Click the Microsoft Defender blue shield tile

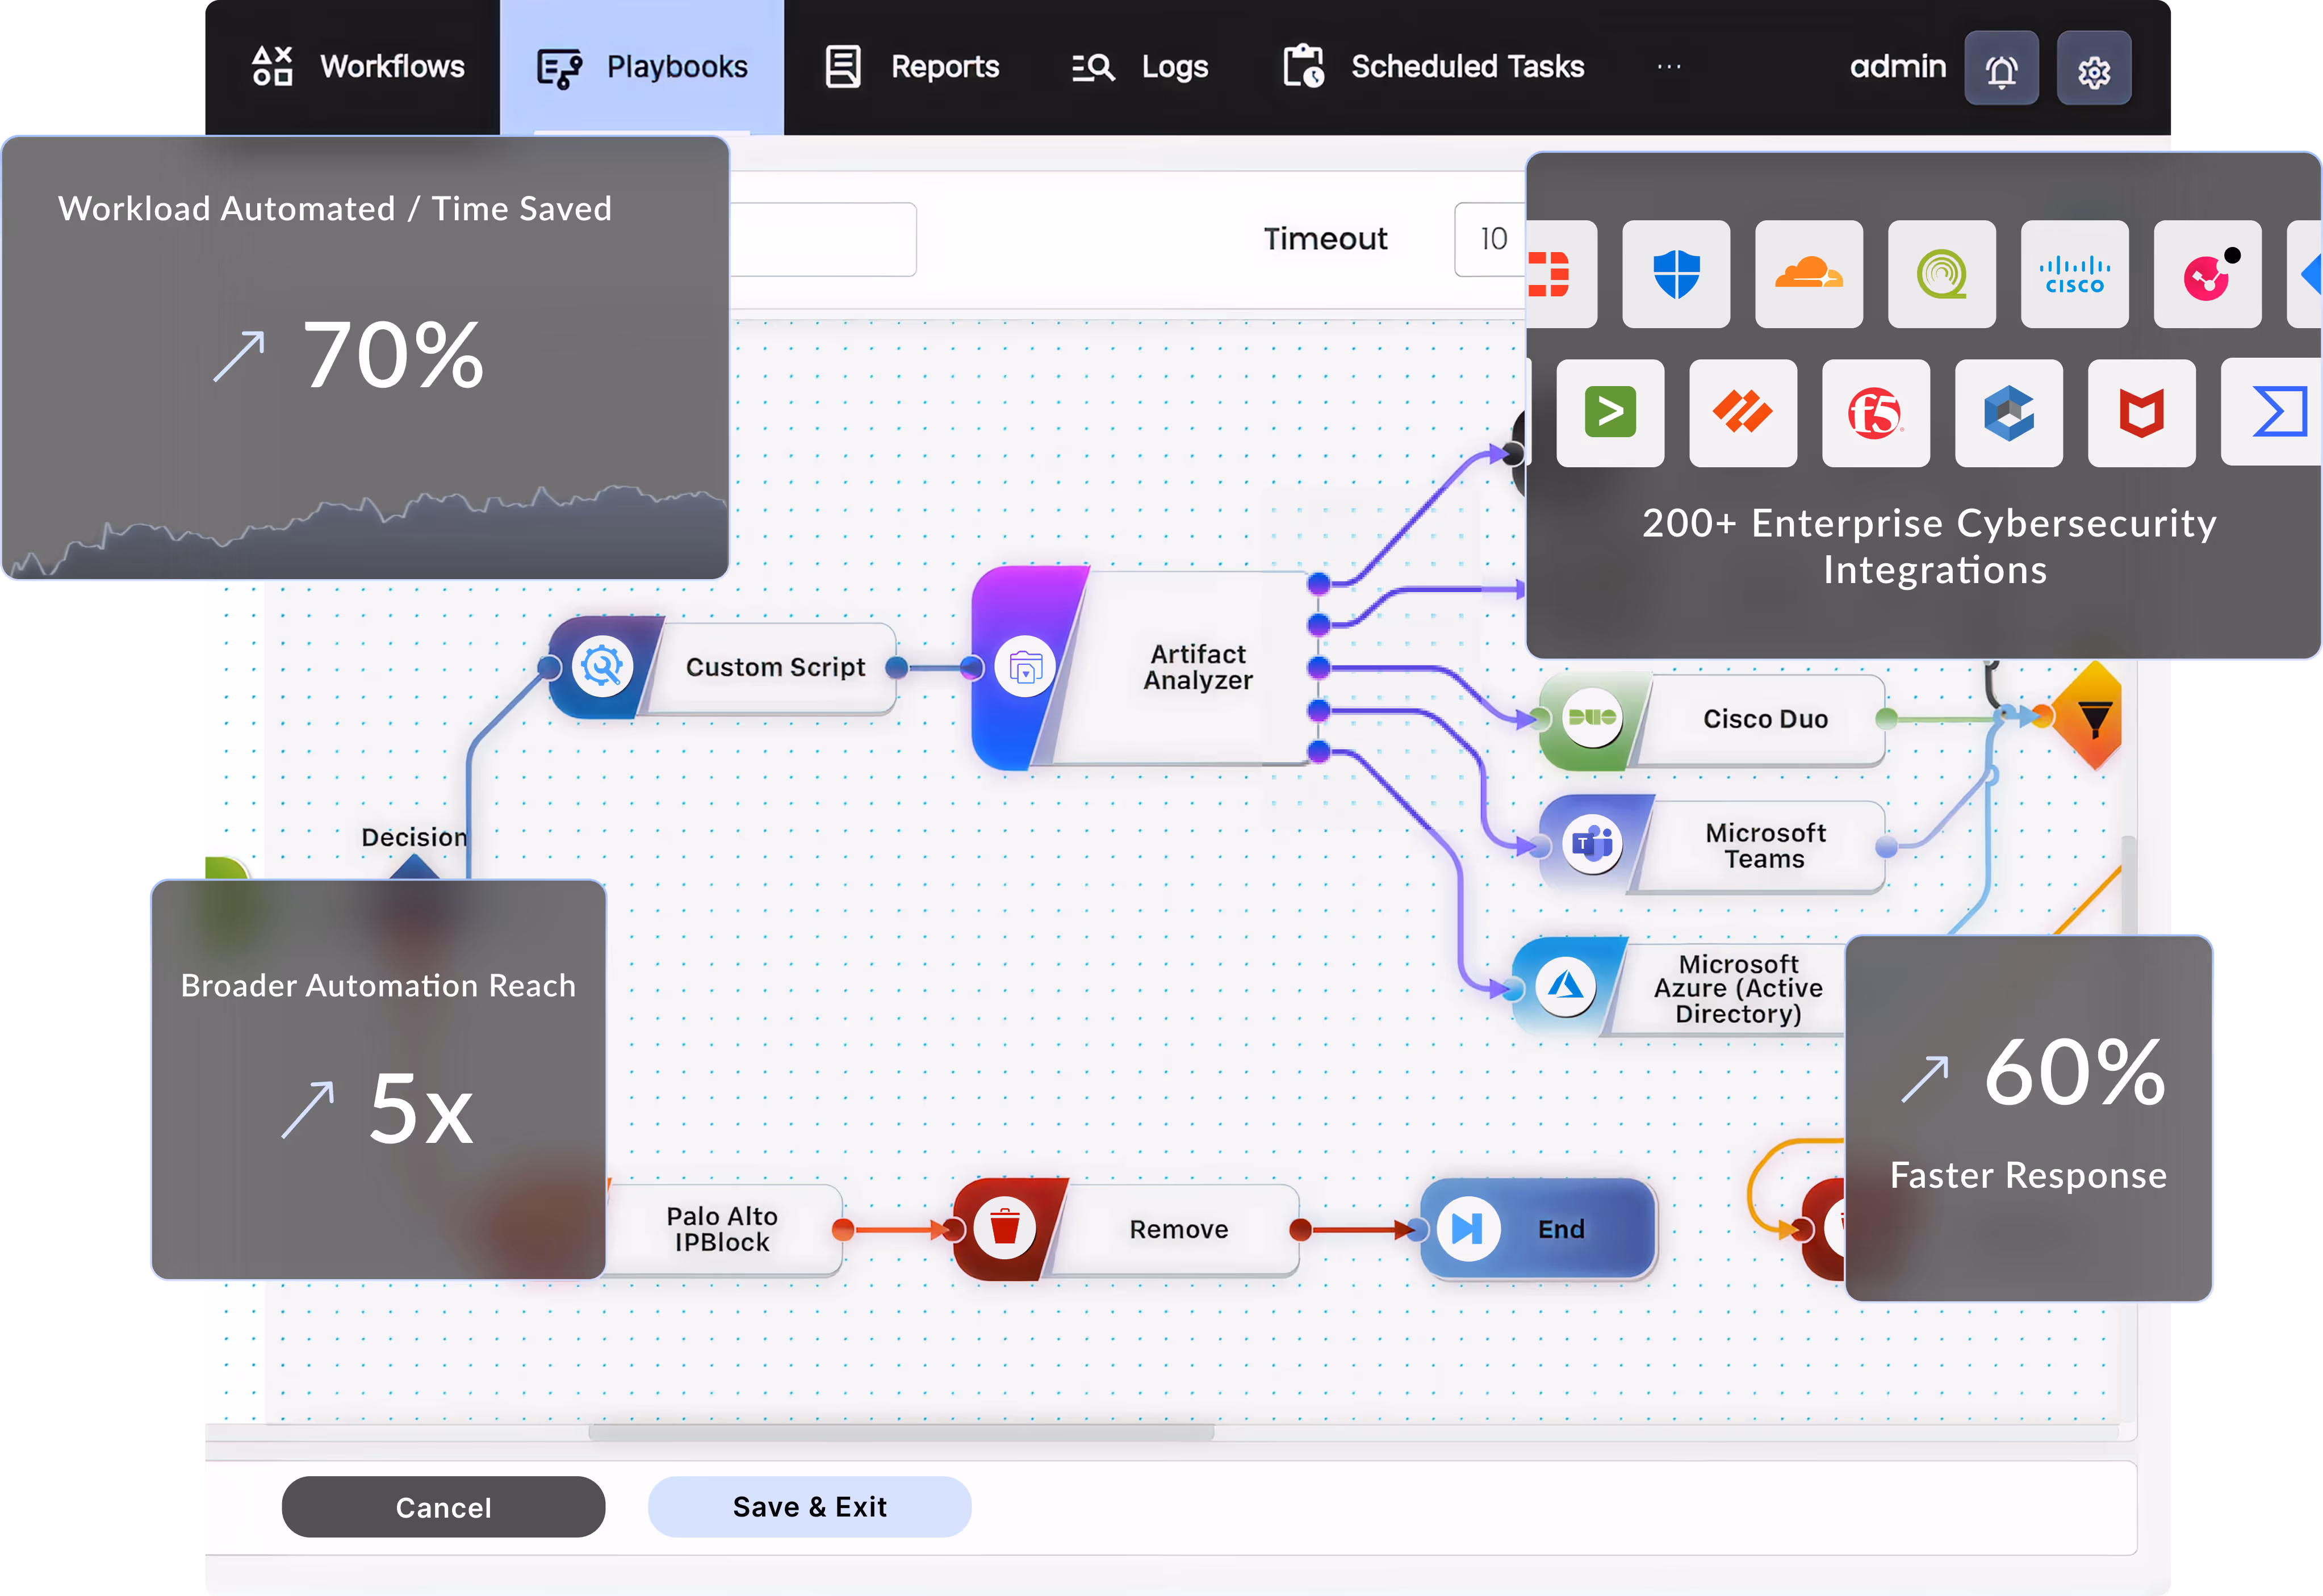pyautogui.click(x=1676, y=274)
